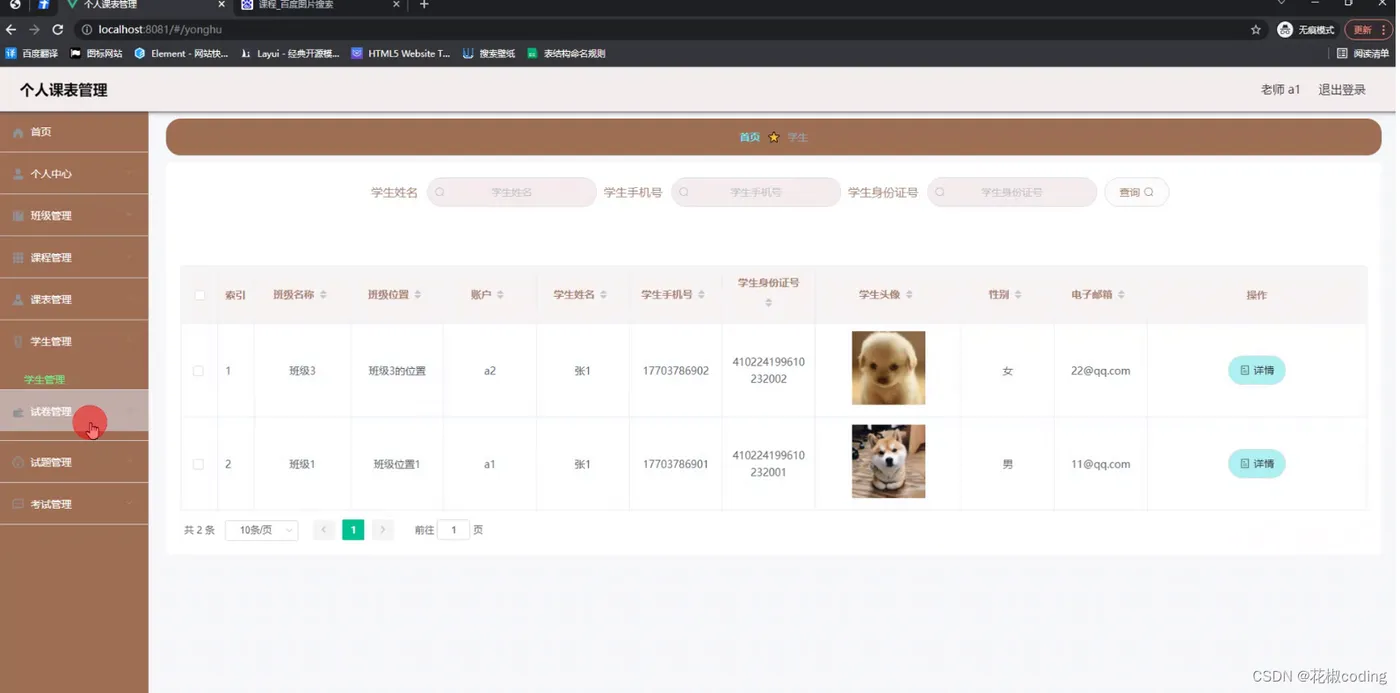The image size is (1400, 693).
Task: Focus the 学生姓名 search field
Action: [x=511, y=193]
